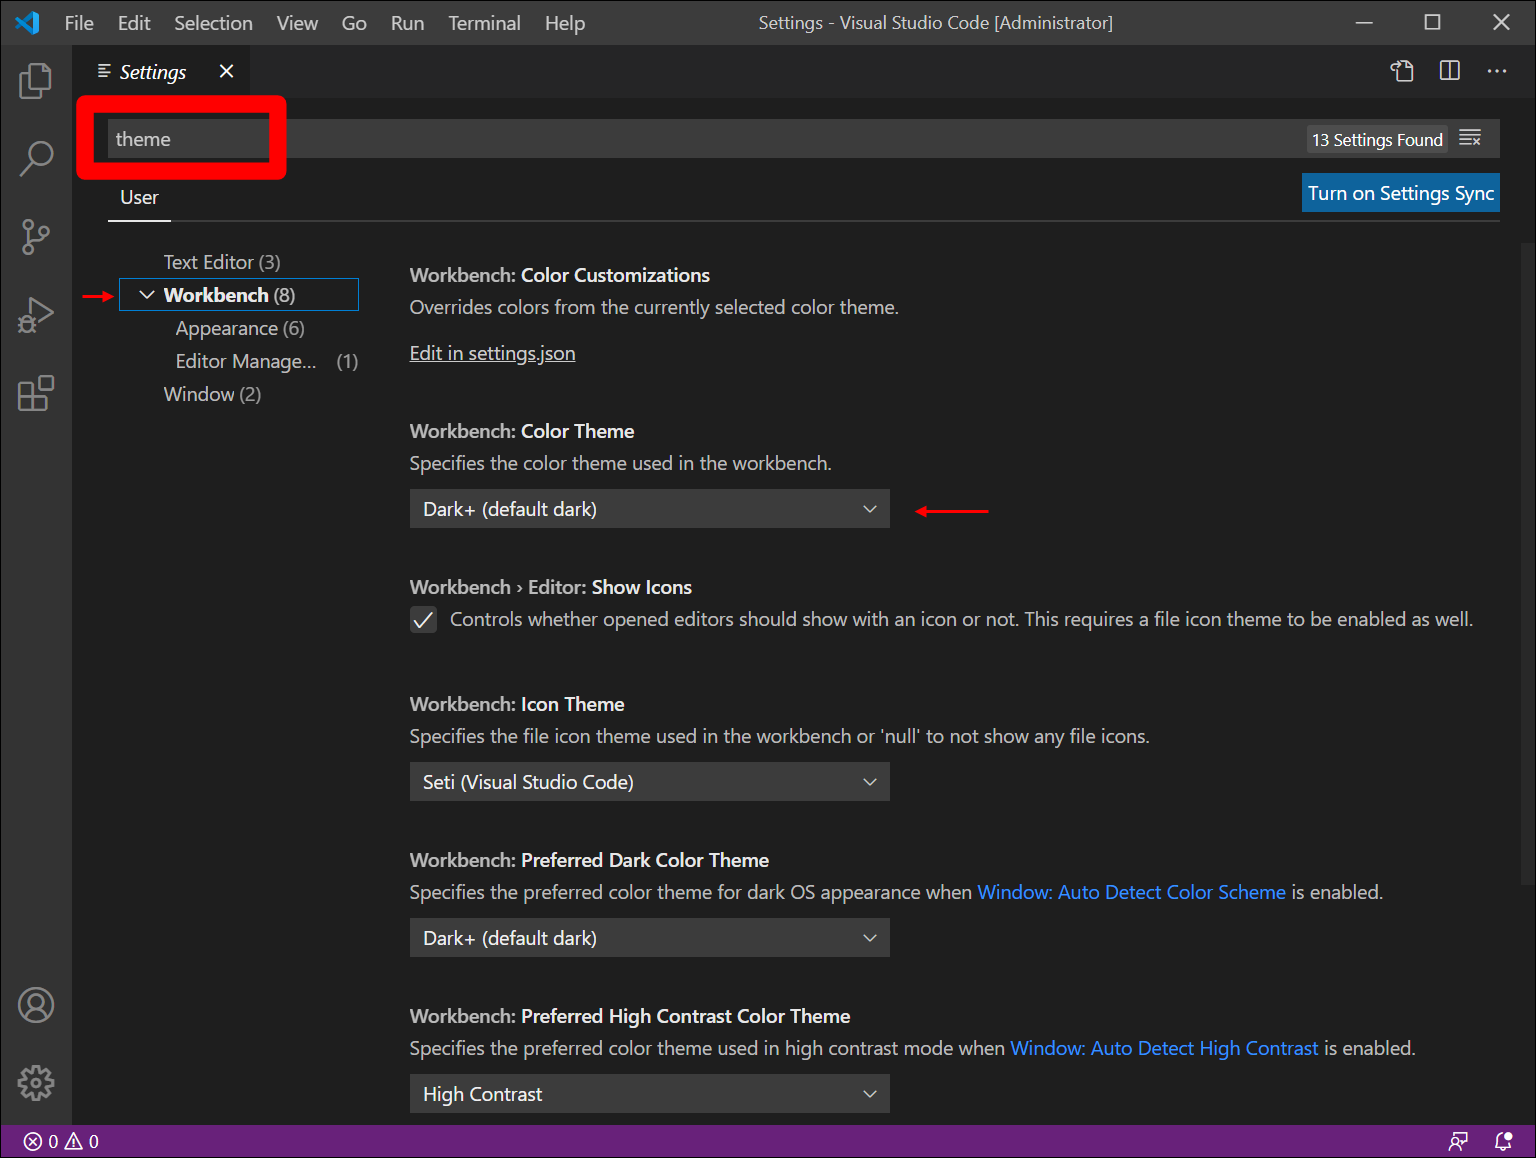The image size is (1536, 1158).
Task: Open the Edit menu
Action: click(x=134, y=23)
